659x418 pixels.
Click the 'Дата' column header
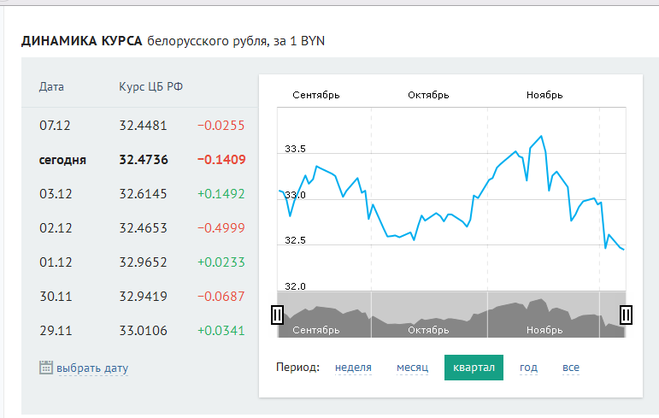coord(52,87)
